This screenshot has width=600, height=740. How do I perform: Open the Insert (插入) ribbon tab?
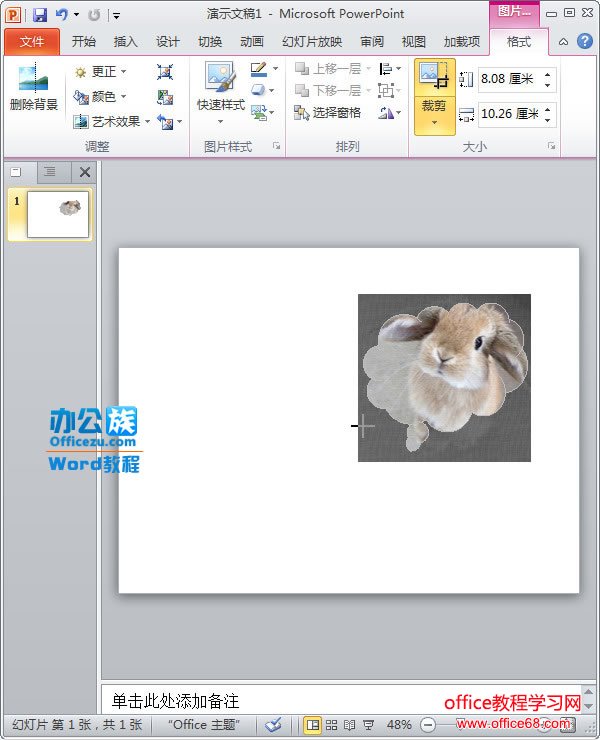(126, 42)
